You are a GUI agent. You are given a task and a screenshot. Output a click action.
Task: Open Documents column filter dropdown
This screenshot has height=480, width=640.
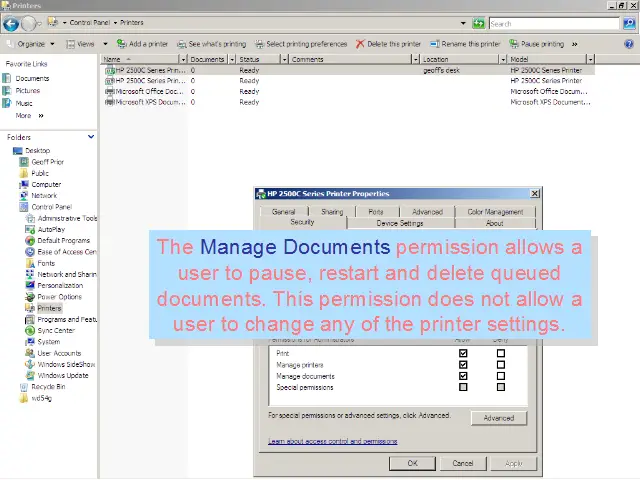pos(232,60)
